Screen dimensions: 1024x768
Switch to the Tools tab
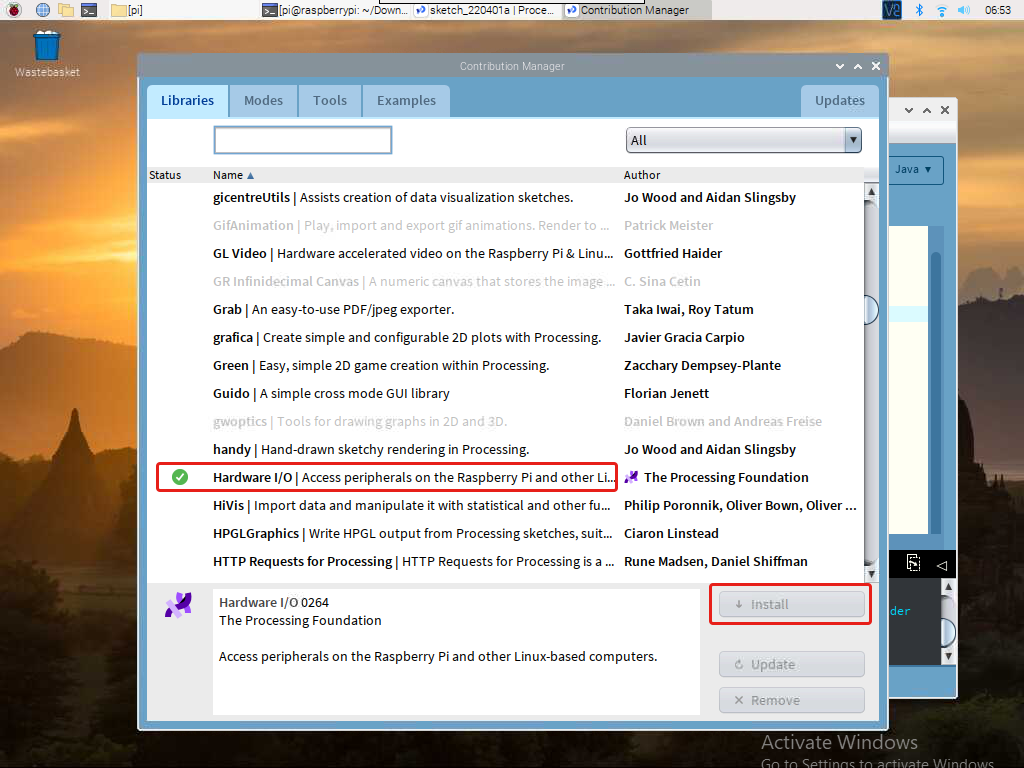click(330, 101)
